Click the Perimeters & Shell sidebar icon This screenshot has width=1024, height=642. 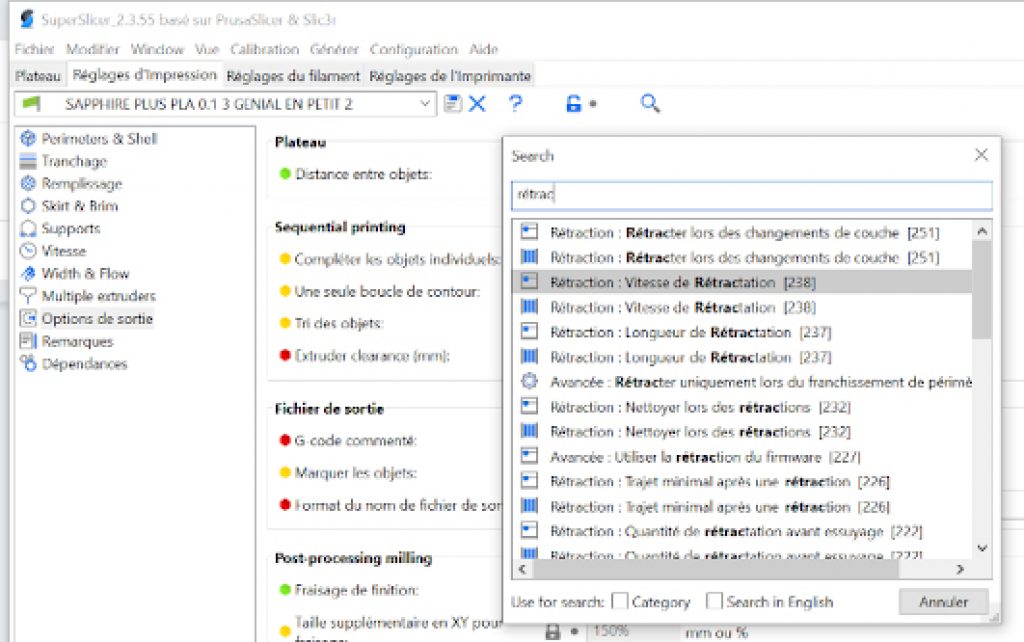pyautogui.click(x=28, y=138)
